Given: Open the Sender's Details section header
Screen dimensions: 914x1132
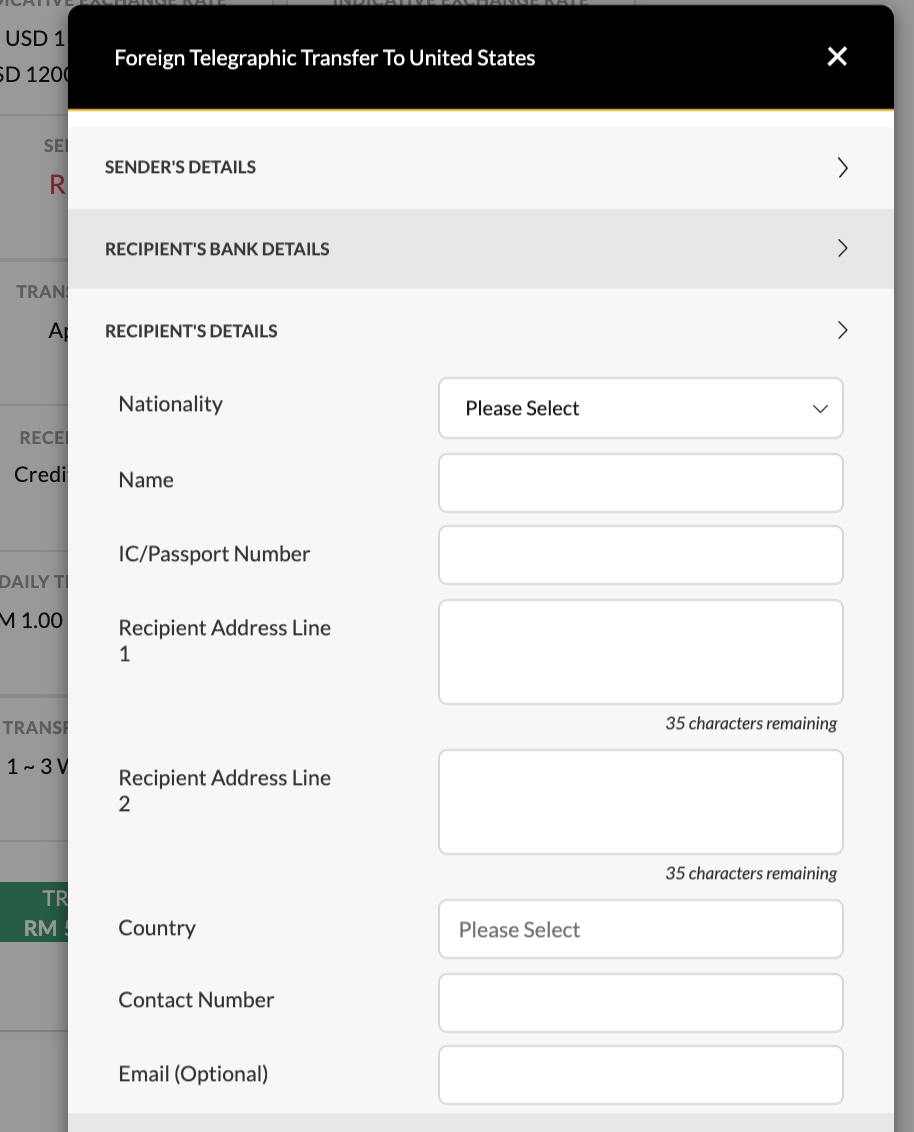Looking at the screenshot, I should 481,167.
